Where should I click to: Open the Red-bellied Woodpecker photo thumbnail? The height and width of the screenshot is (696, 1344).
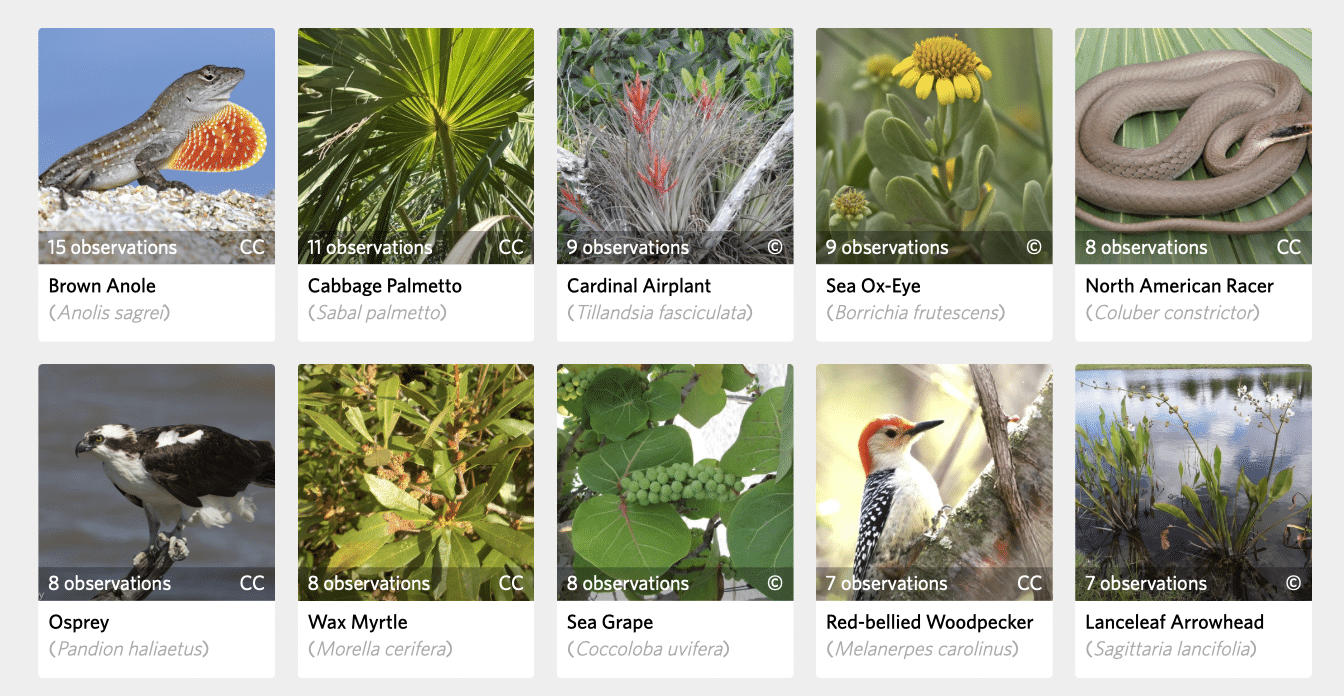pyautogui.click(x=934, y=482)
